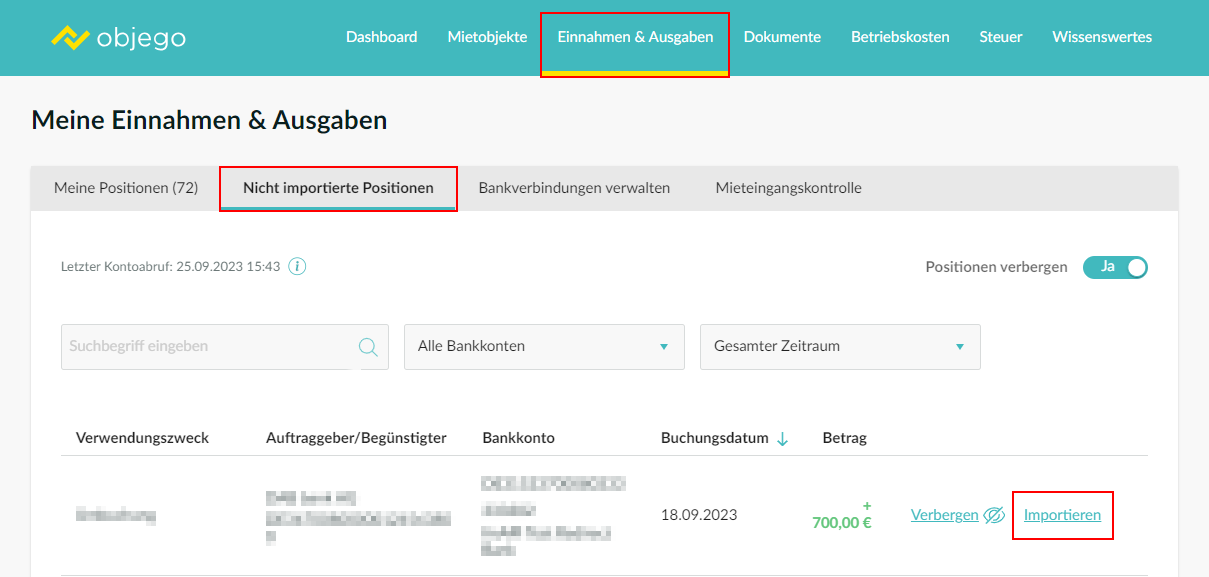
Task: Go to Mietobjekte in navigation
Action: tap(487, 37)
